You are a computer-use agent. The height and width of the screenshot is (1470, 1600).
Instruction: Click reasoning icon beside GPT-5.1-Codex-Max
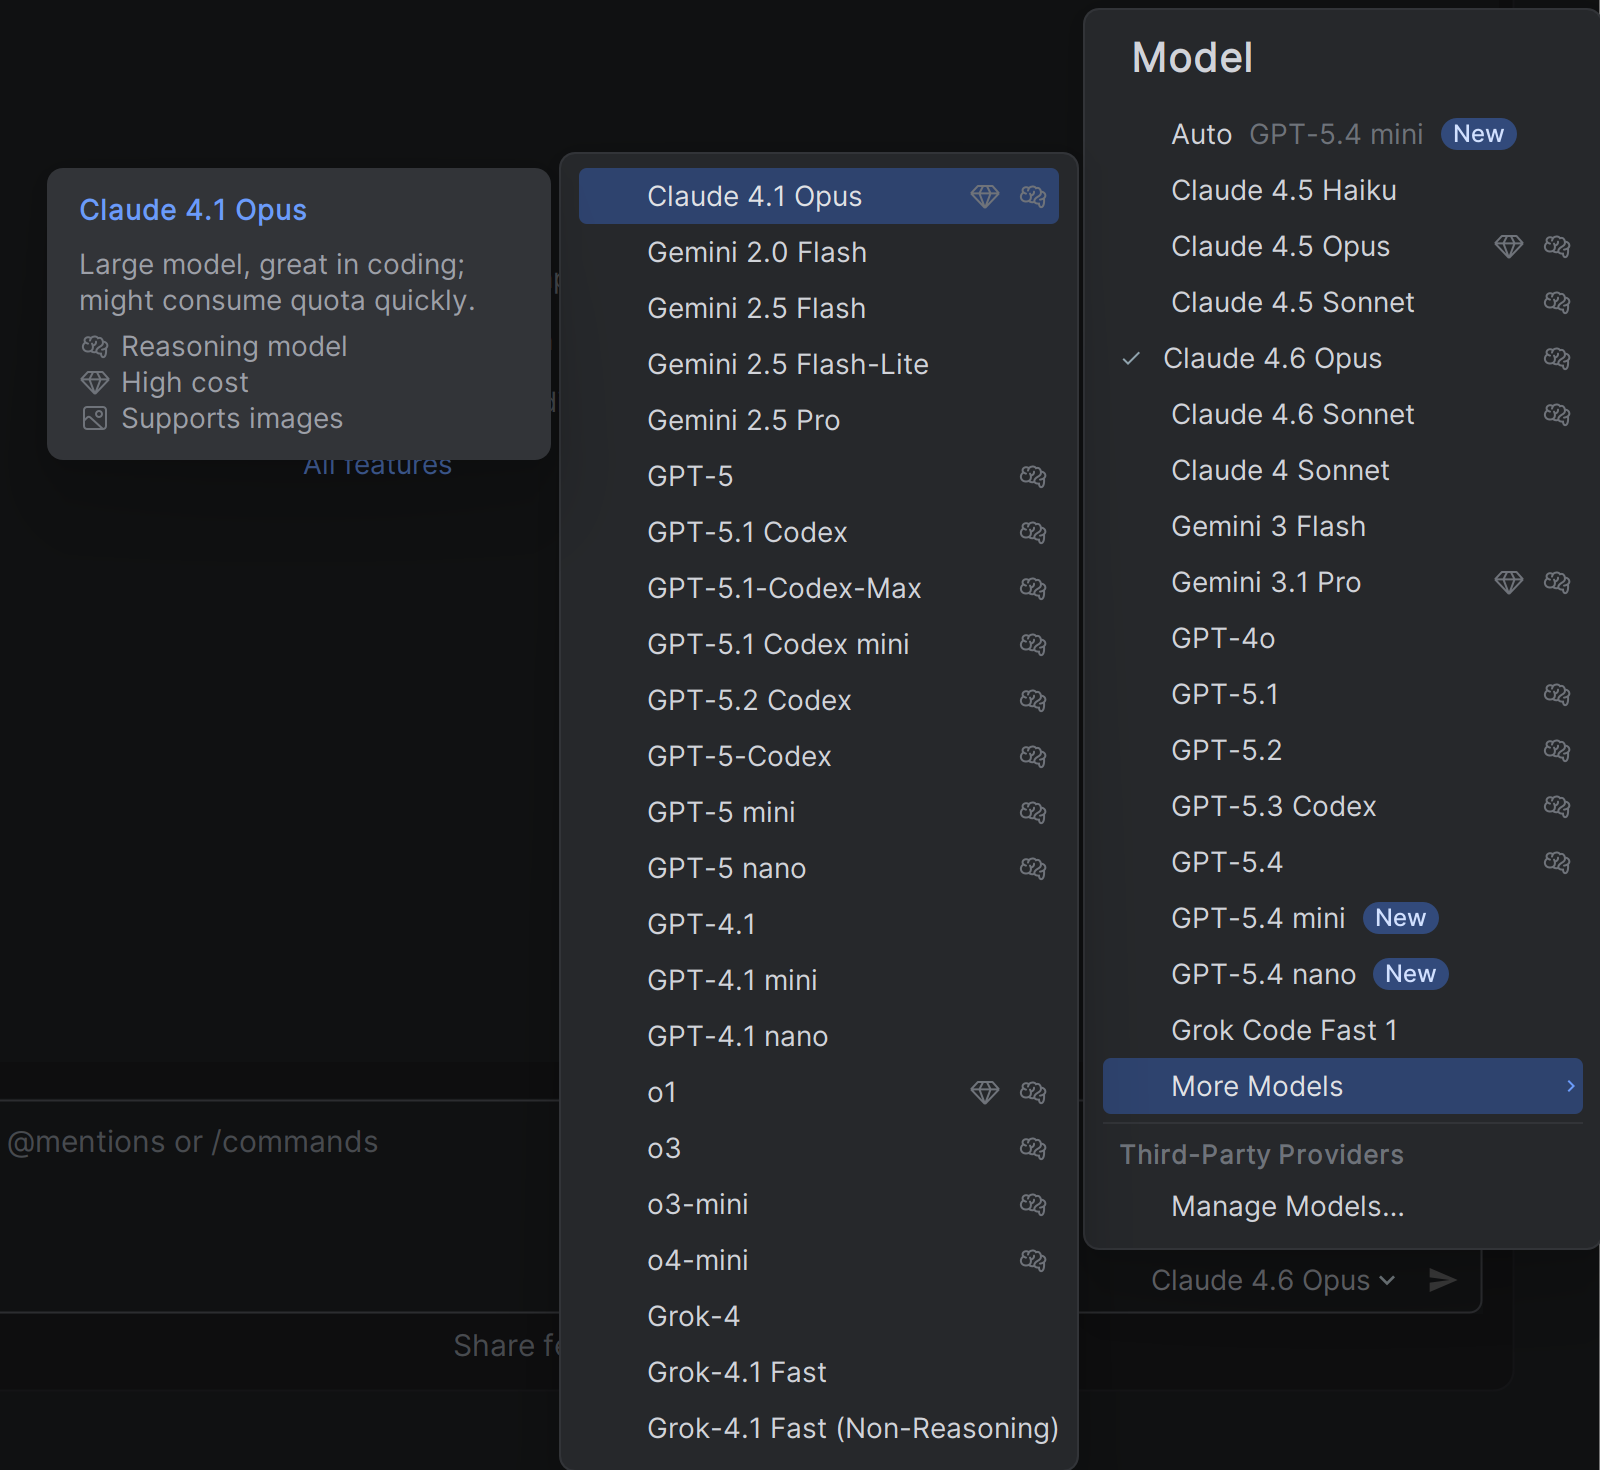coord(1033,588)
